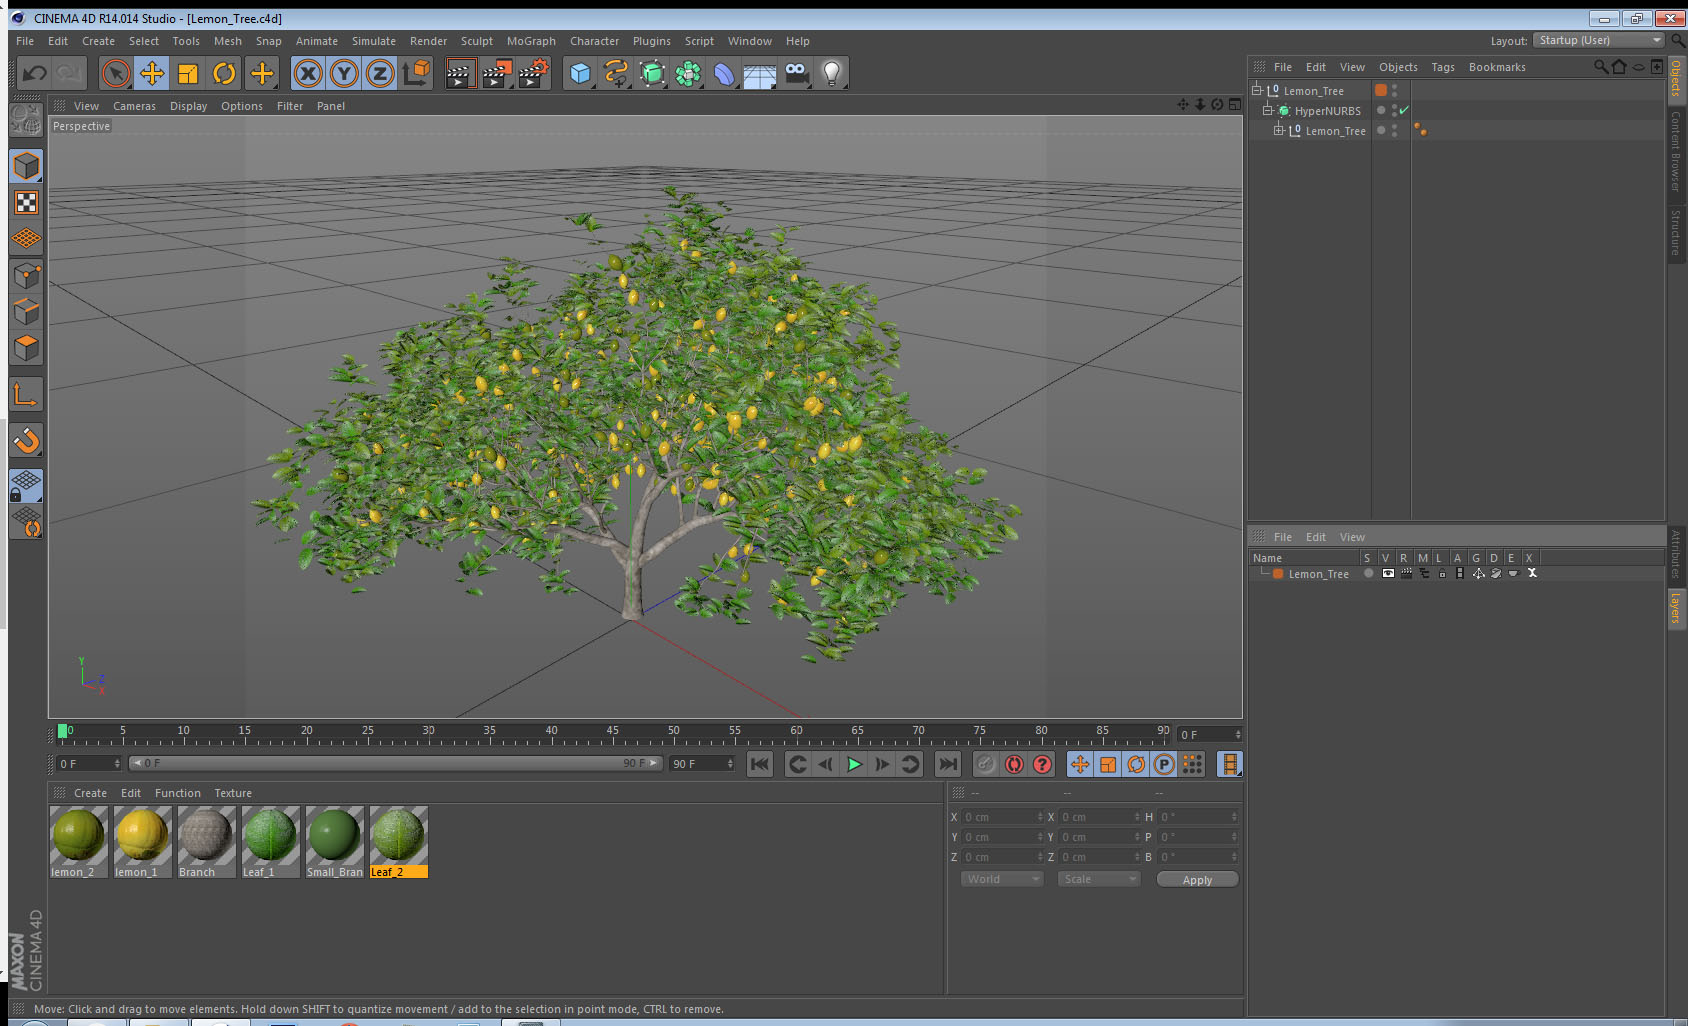The height and width of the screenshot is (1026, 1688).
Task: Click the frame range preview slider
Action: coord(396,763)
